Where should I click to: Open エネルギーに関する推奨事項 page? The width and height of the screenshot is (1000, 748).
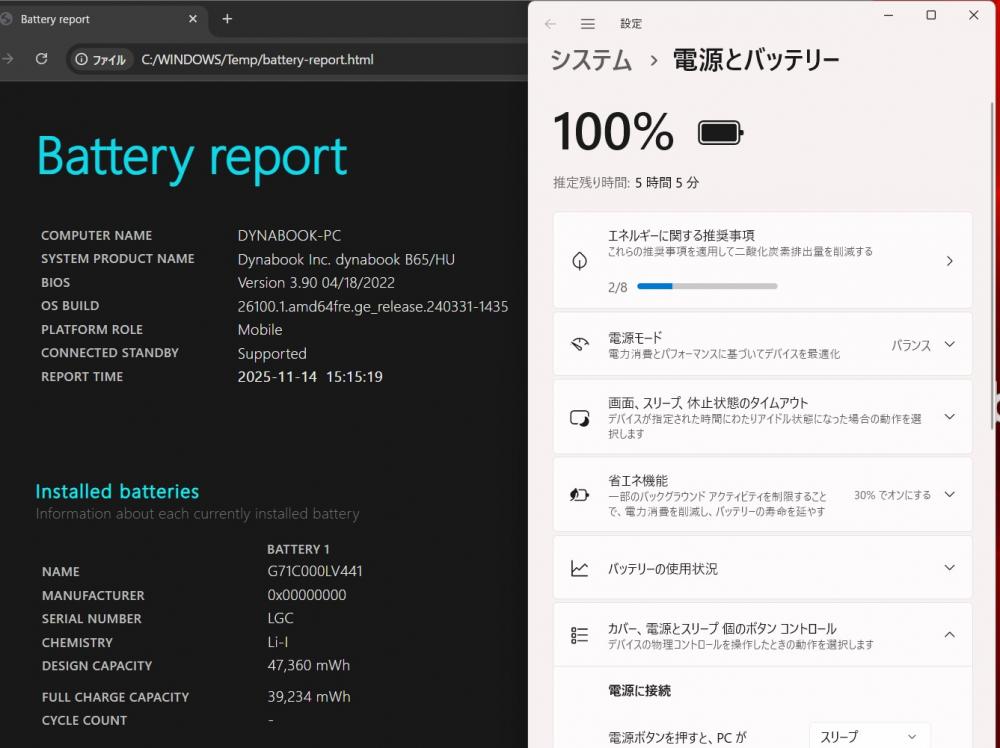click(762, 260)
